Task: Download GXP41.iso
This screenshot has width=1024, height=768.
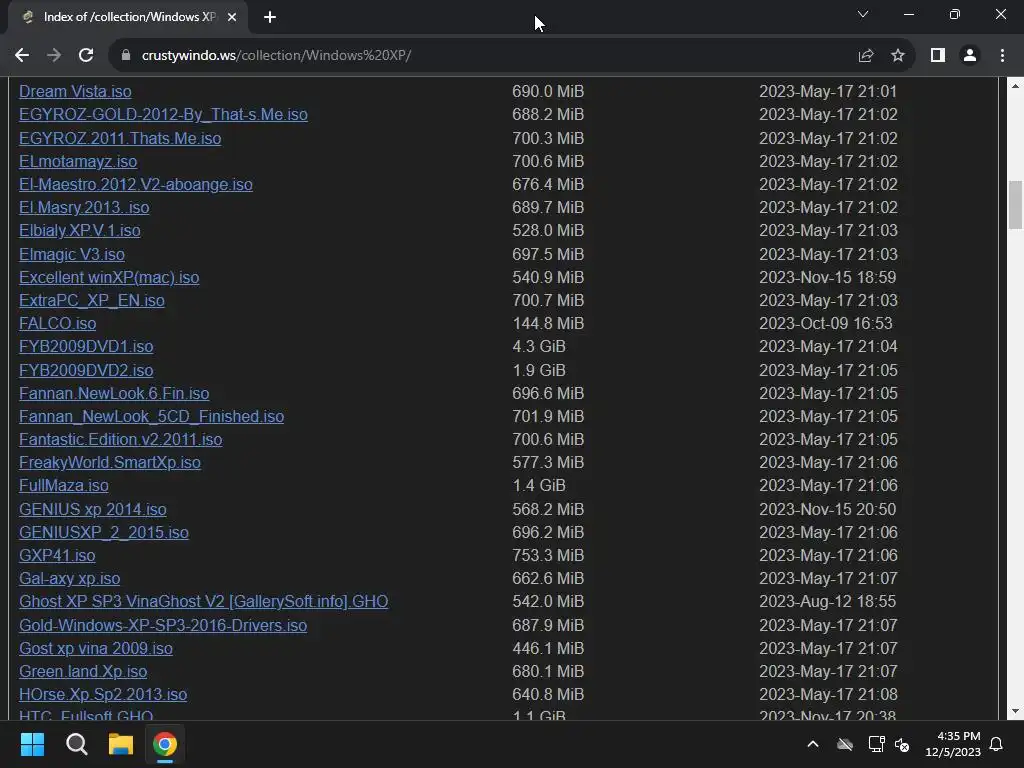Action: [57, 556]
